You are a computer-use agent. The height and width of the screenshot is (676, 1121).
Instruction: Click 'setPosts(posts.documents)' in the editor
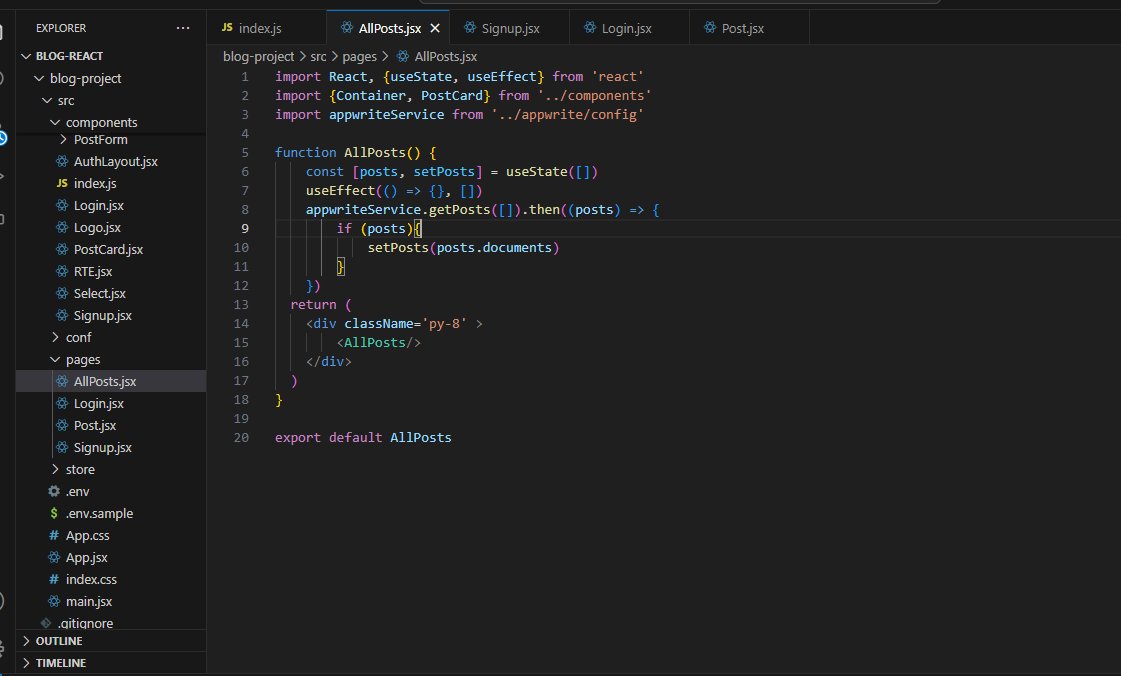[x=463, y=248]
